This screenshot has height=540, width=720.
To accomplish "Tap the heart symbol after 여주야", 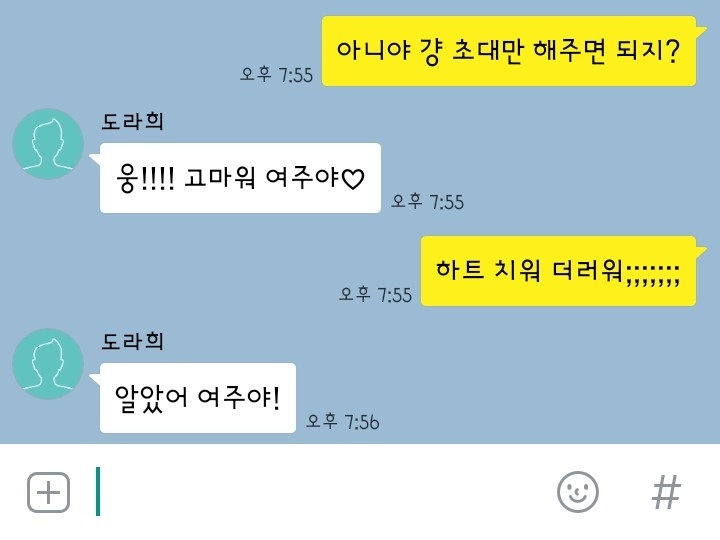I will pyautogui.click(x=353, y=179).
